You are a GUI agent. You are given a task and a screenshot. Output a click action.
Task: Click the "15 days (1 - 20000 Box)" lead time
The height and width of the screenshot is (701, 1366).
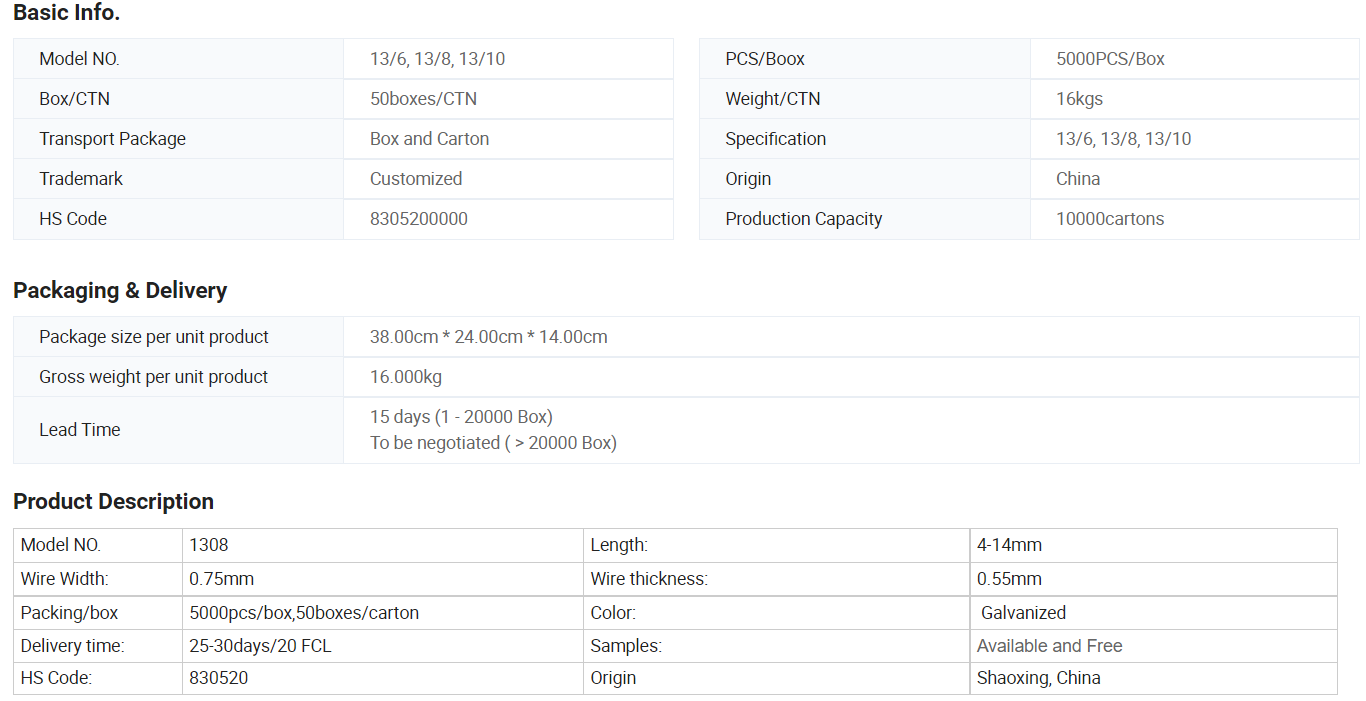click(461, 417)
